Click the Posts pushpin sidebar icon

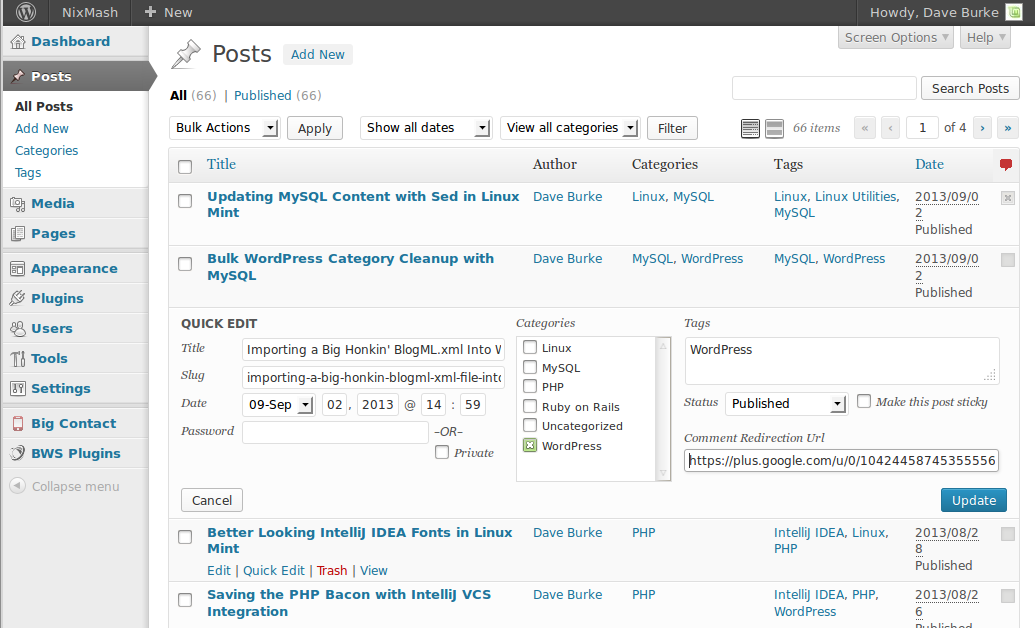pos(17,76)
